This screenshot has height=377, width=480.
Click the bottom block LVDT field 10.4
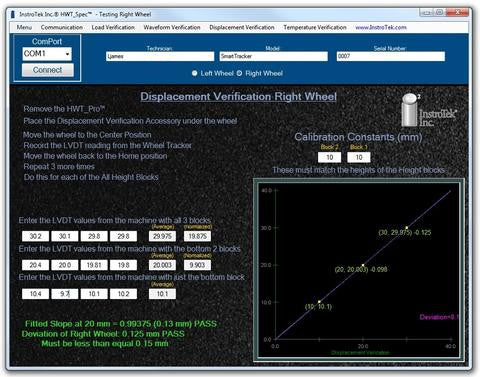[x=35, y=294]
